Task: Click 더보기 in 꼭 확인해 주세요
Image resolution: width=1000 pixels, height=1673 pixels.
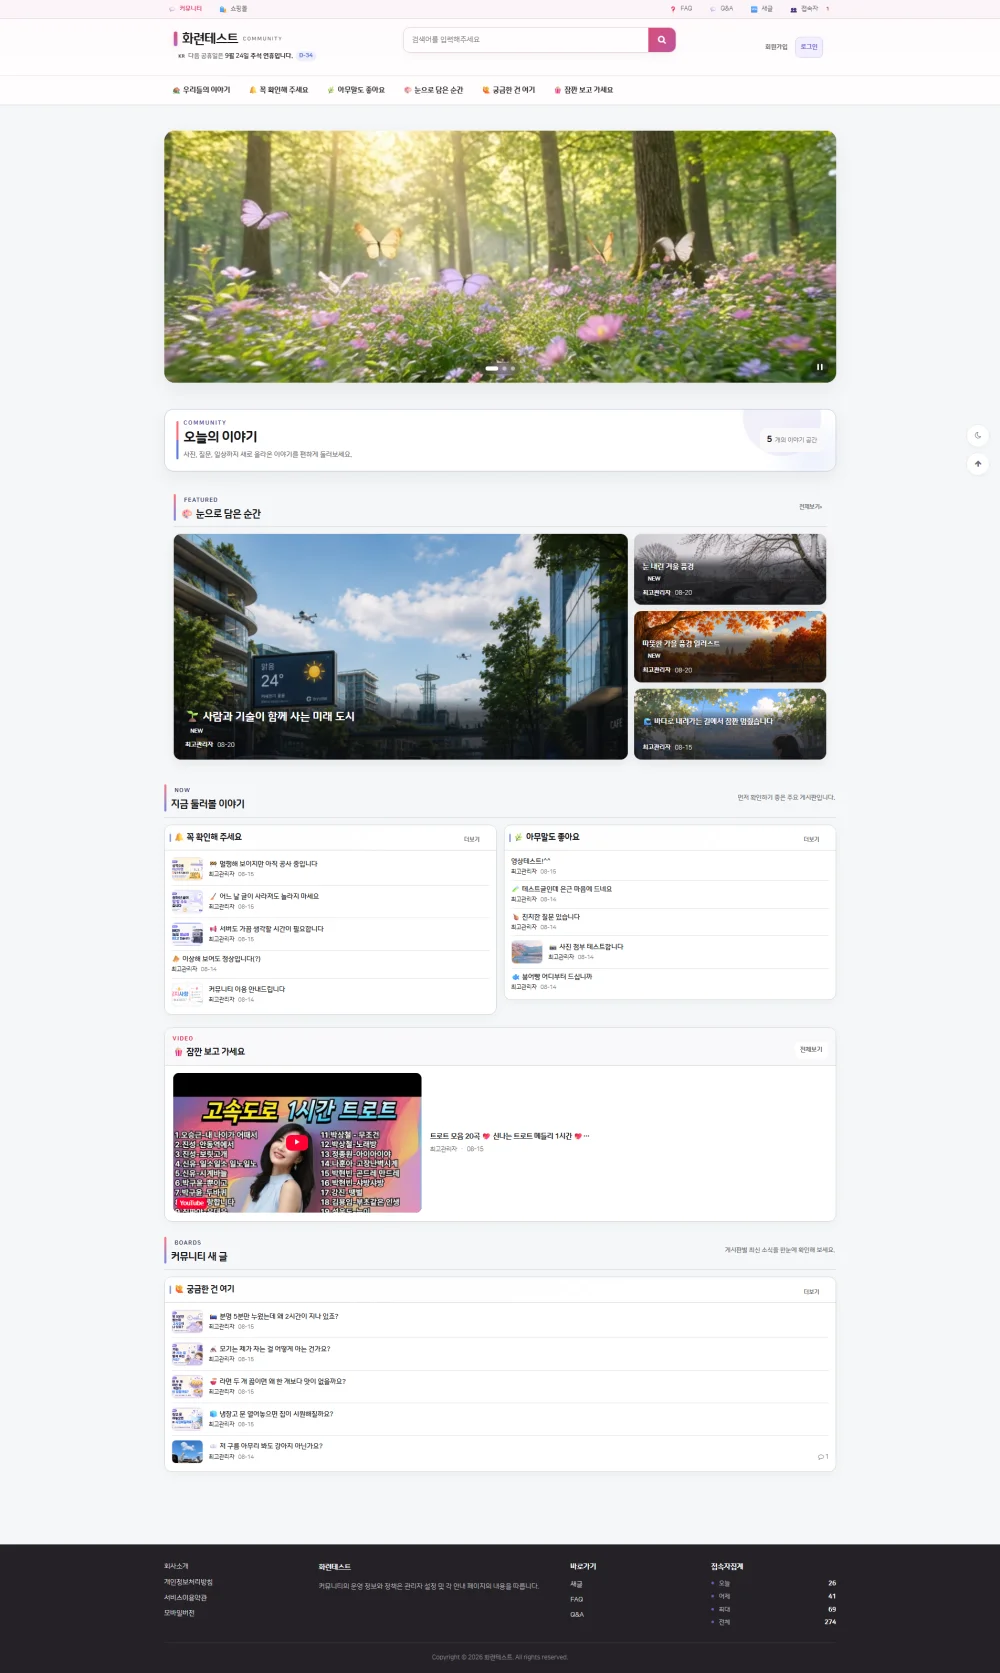Action: pyautogui.click(x=472, y=839)
